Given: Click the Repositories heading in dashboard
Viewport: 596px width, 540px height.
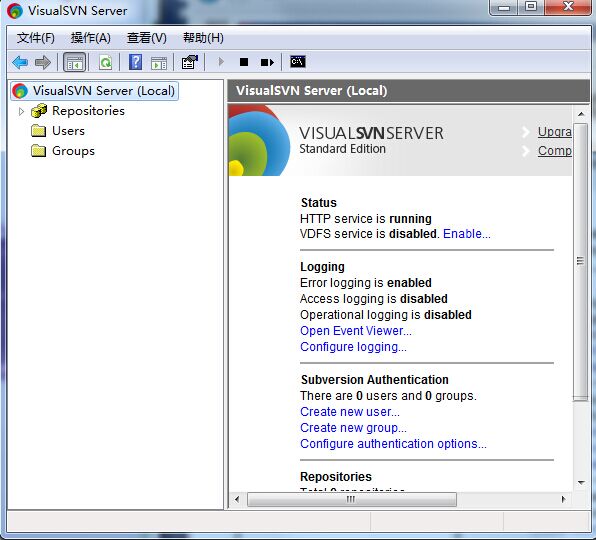Looking at the screenshot, I should point(336,477).
